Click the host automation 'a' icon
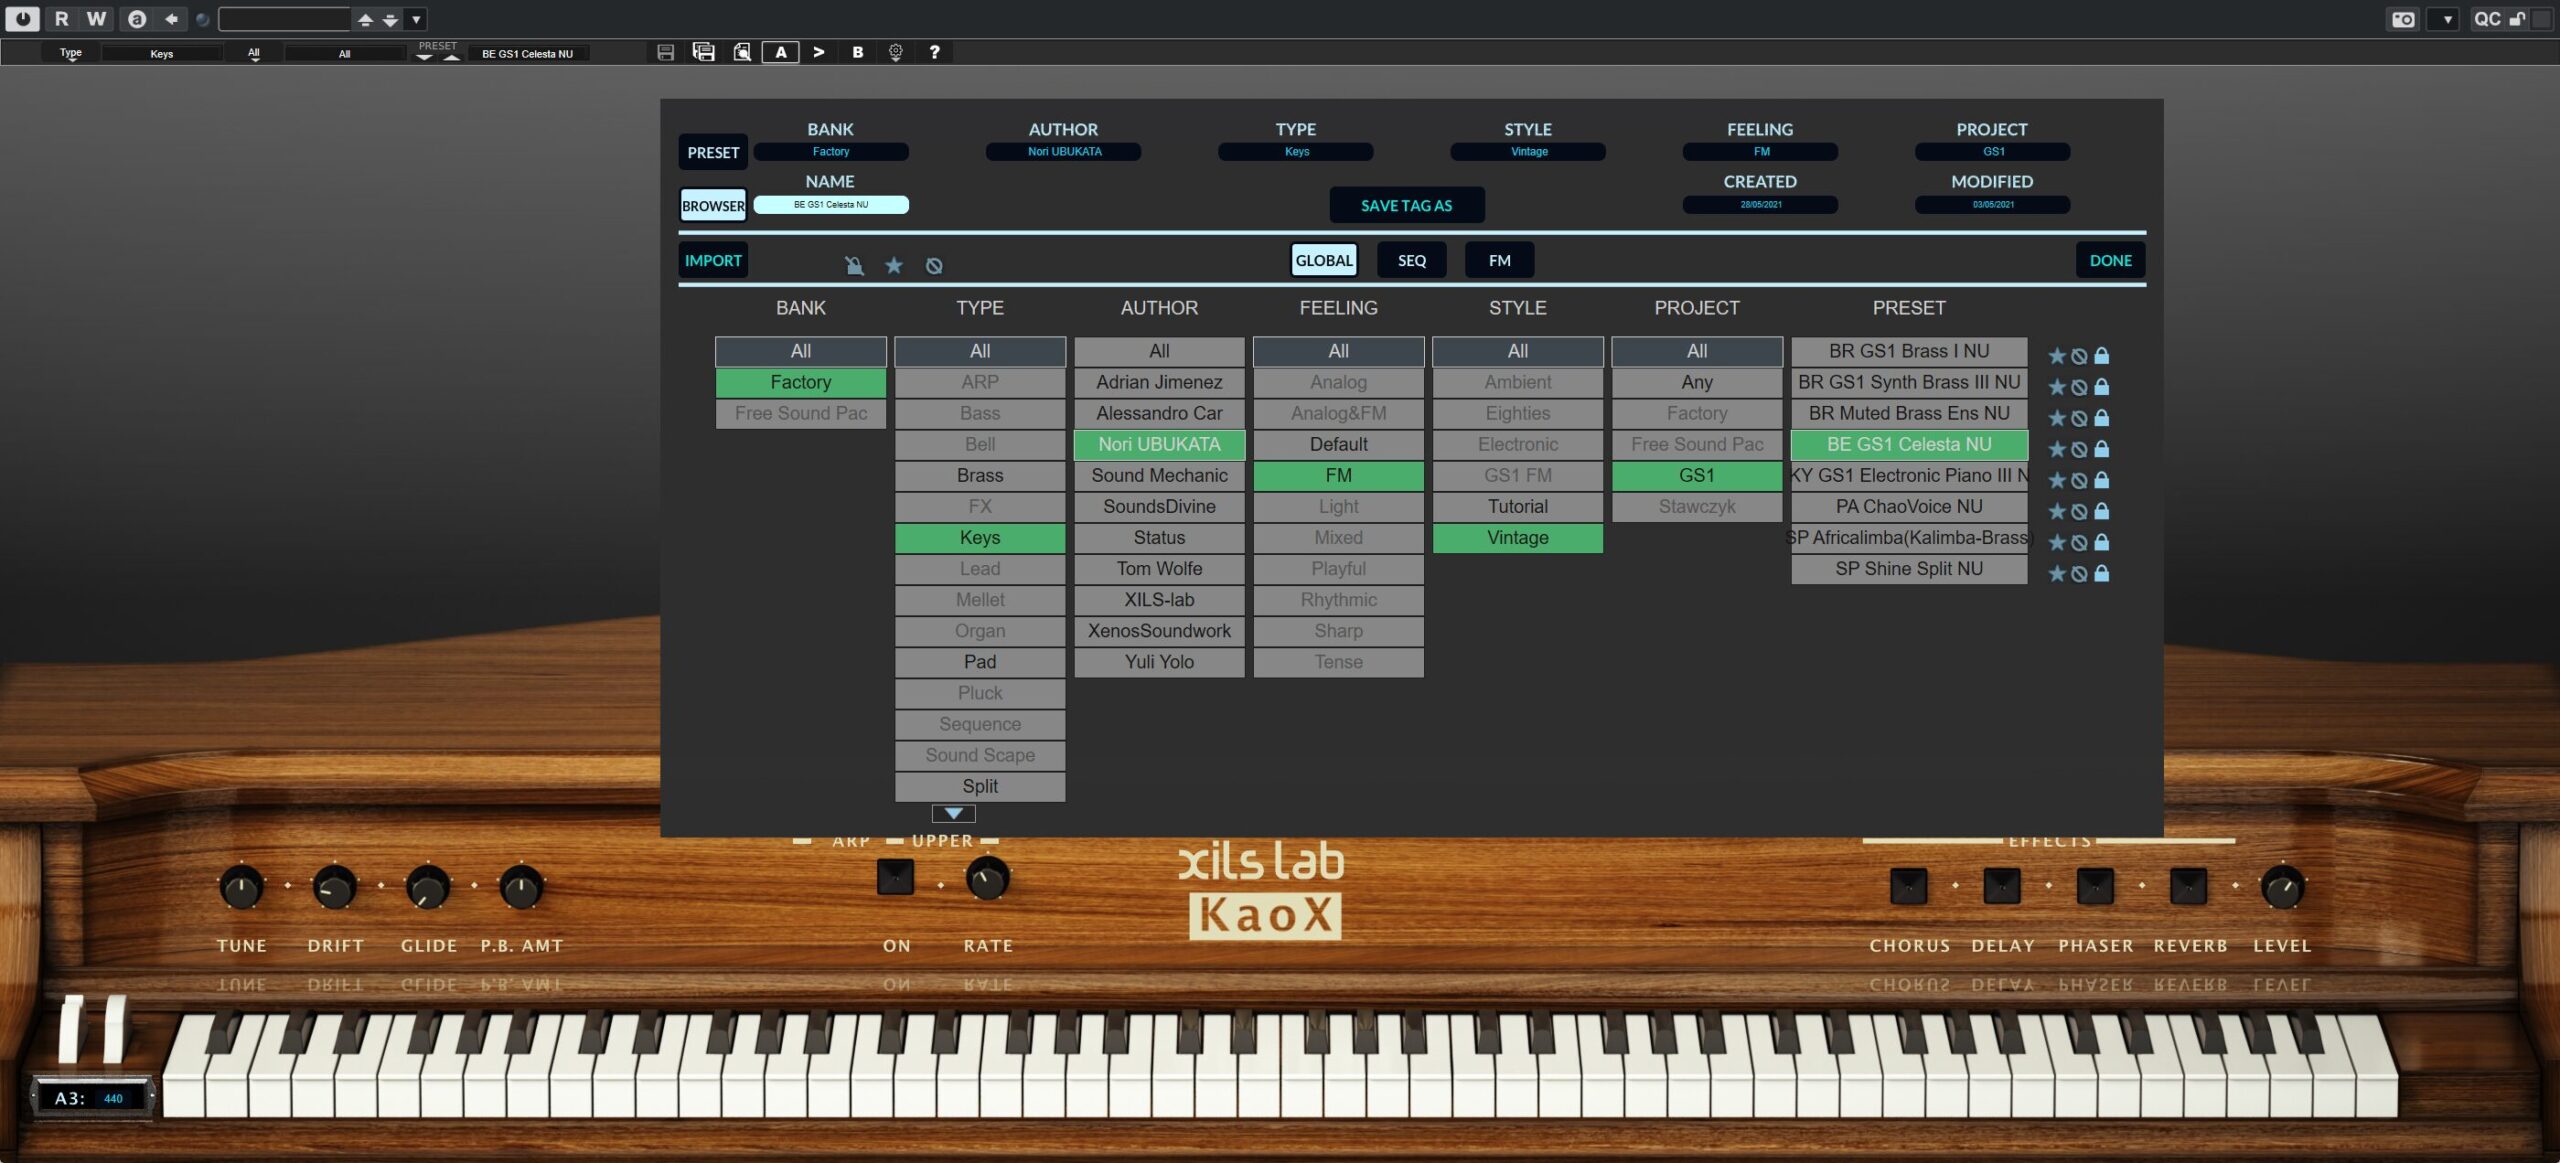Viewport: 2560px width, 1163px height. pos(137,19)
